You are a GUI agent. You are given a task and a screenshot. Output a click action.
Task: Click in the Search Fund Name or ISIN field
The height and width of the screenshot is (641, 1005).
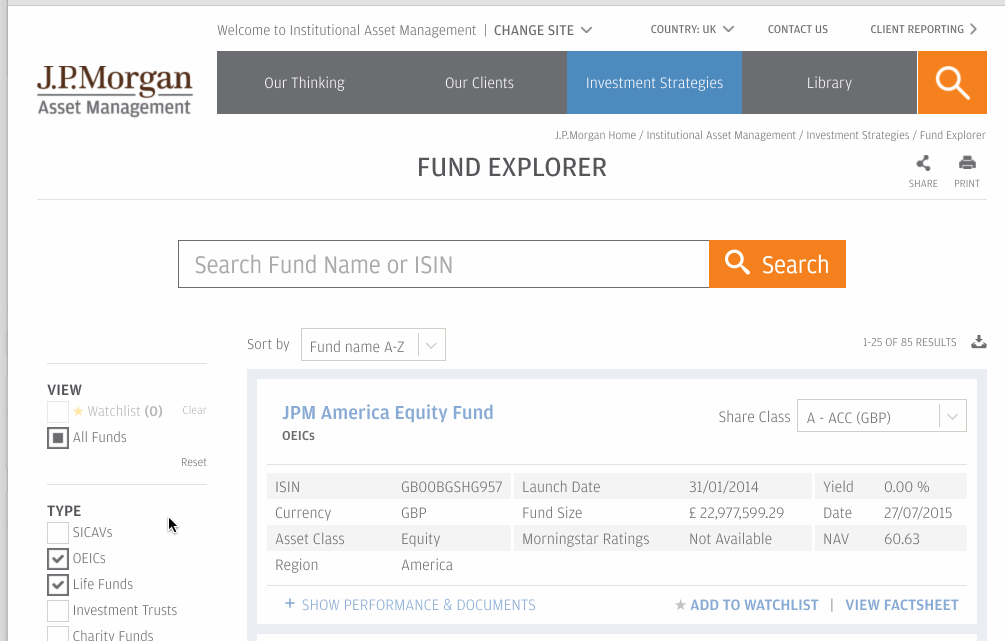pyautogui.click(x=444, y=264)
